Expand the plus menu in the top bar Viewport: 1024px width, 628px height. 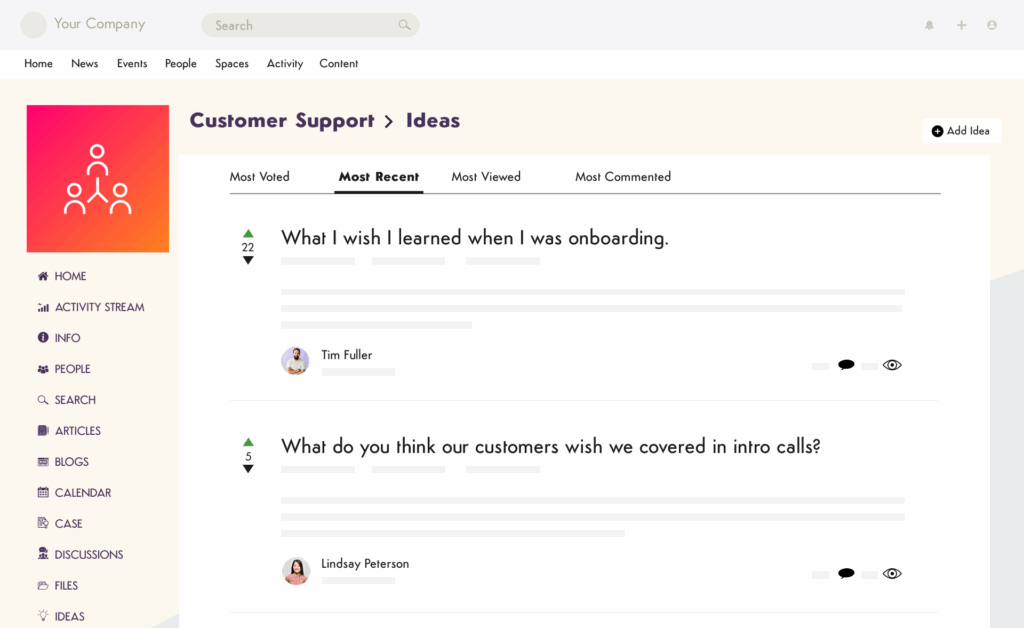point(960,24)
